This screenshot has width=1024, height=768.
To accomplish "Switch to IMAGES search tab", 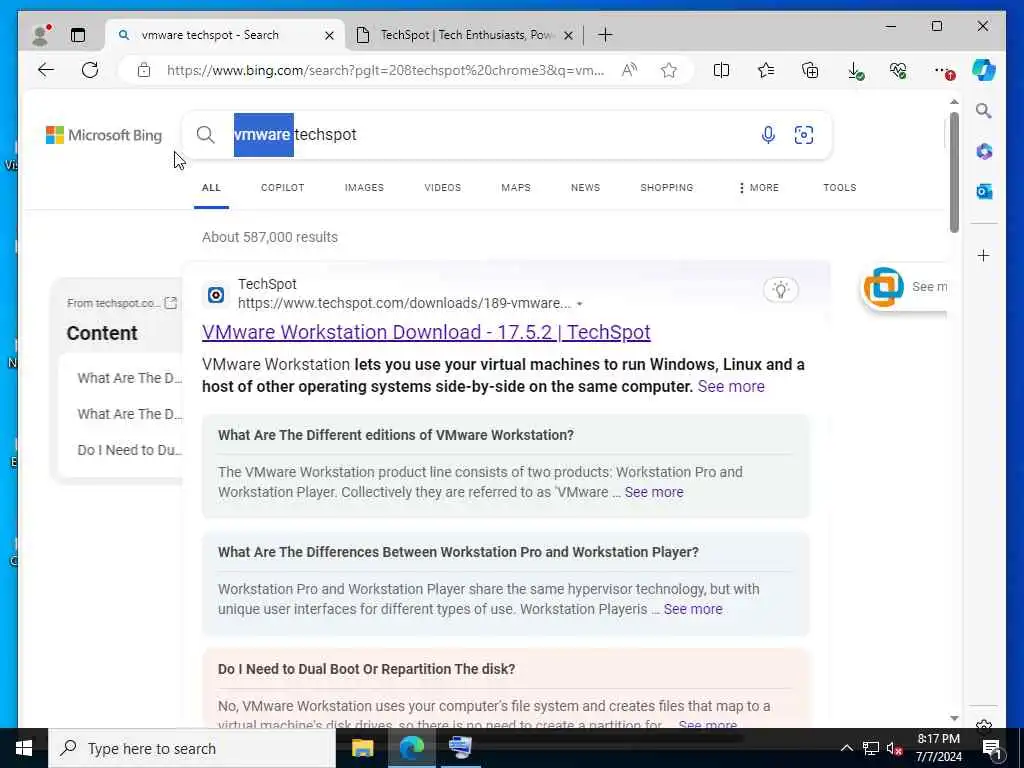I will click(364, 187).
